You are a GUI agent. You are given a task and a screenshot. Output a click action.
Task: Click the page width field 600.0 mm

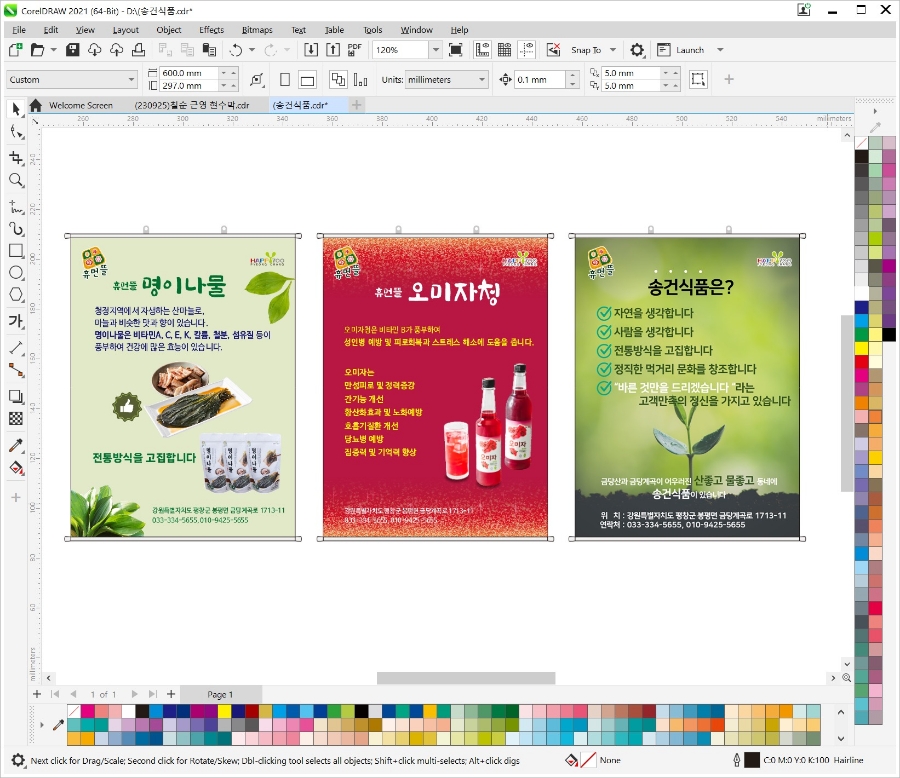click(189, 73)
